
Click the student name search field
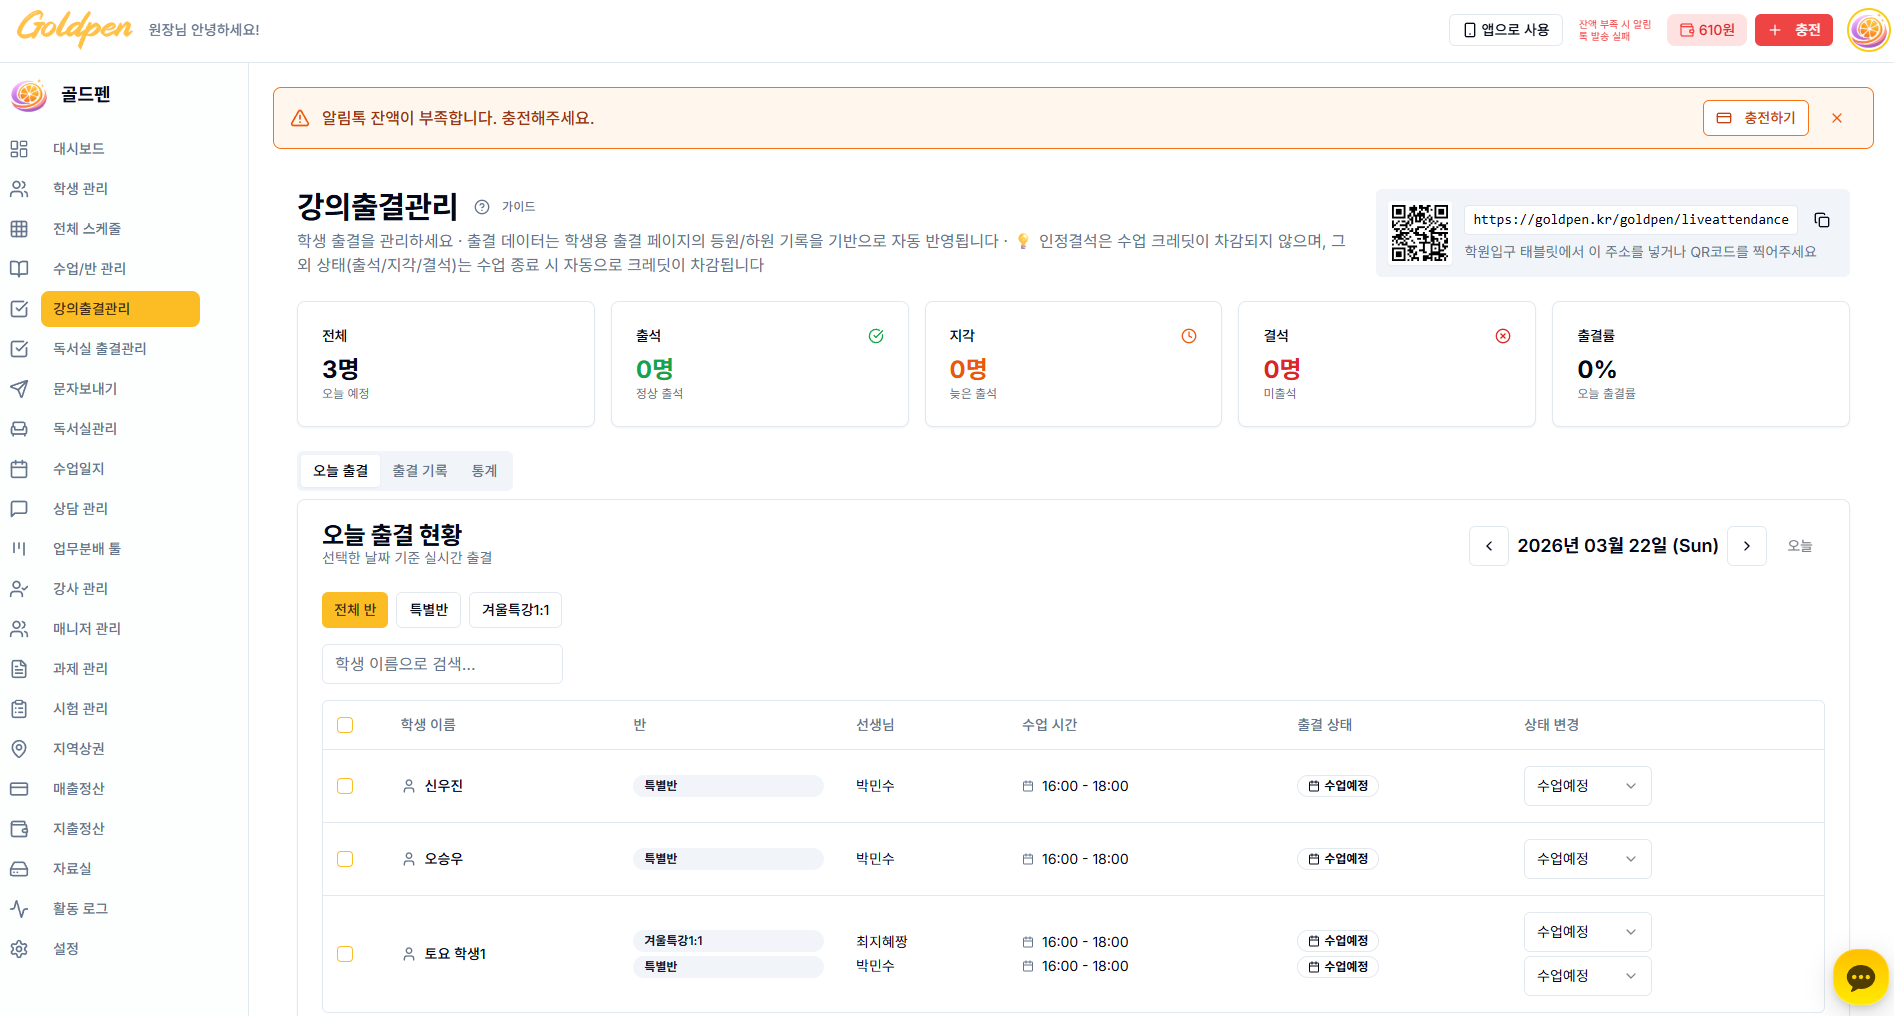point(442,664)
